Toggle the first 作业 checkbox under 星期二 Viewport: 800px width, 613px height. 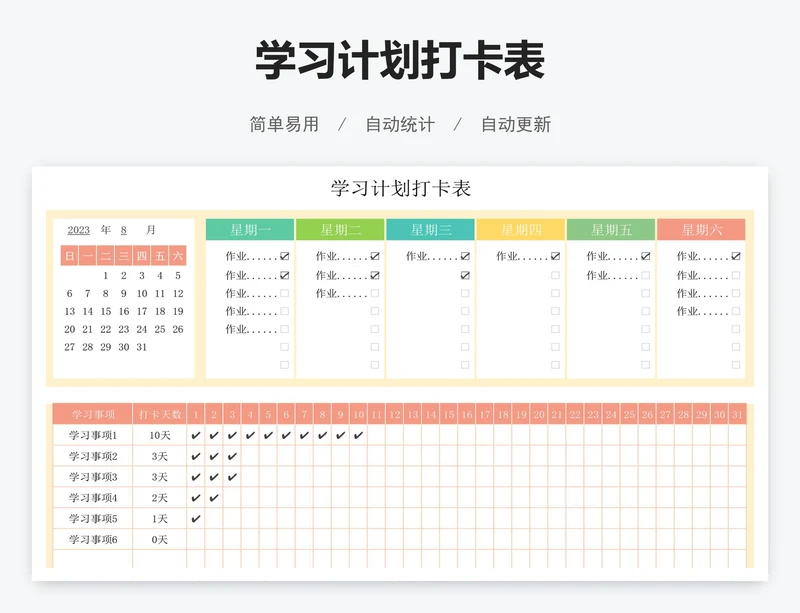click(375, 256)
